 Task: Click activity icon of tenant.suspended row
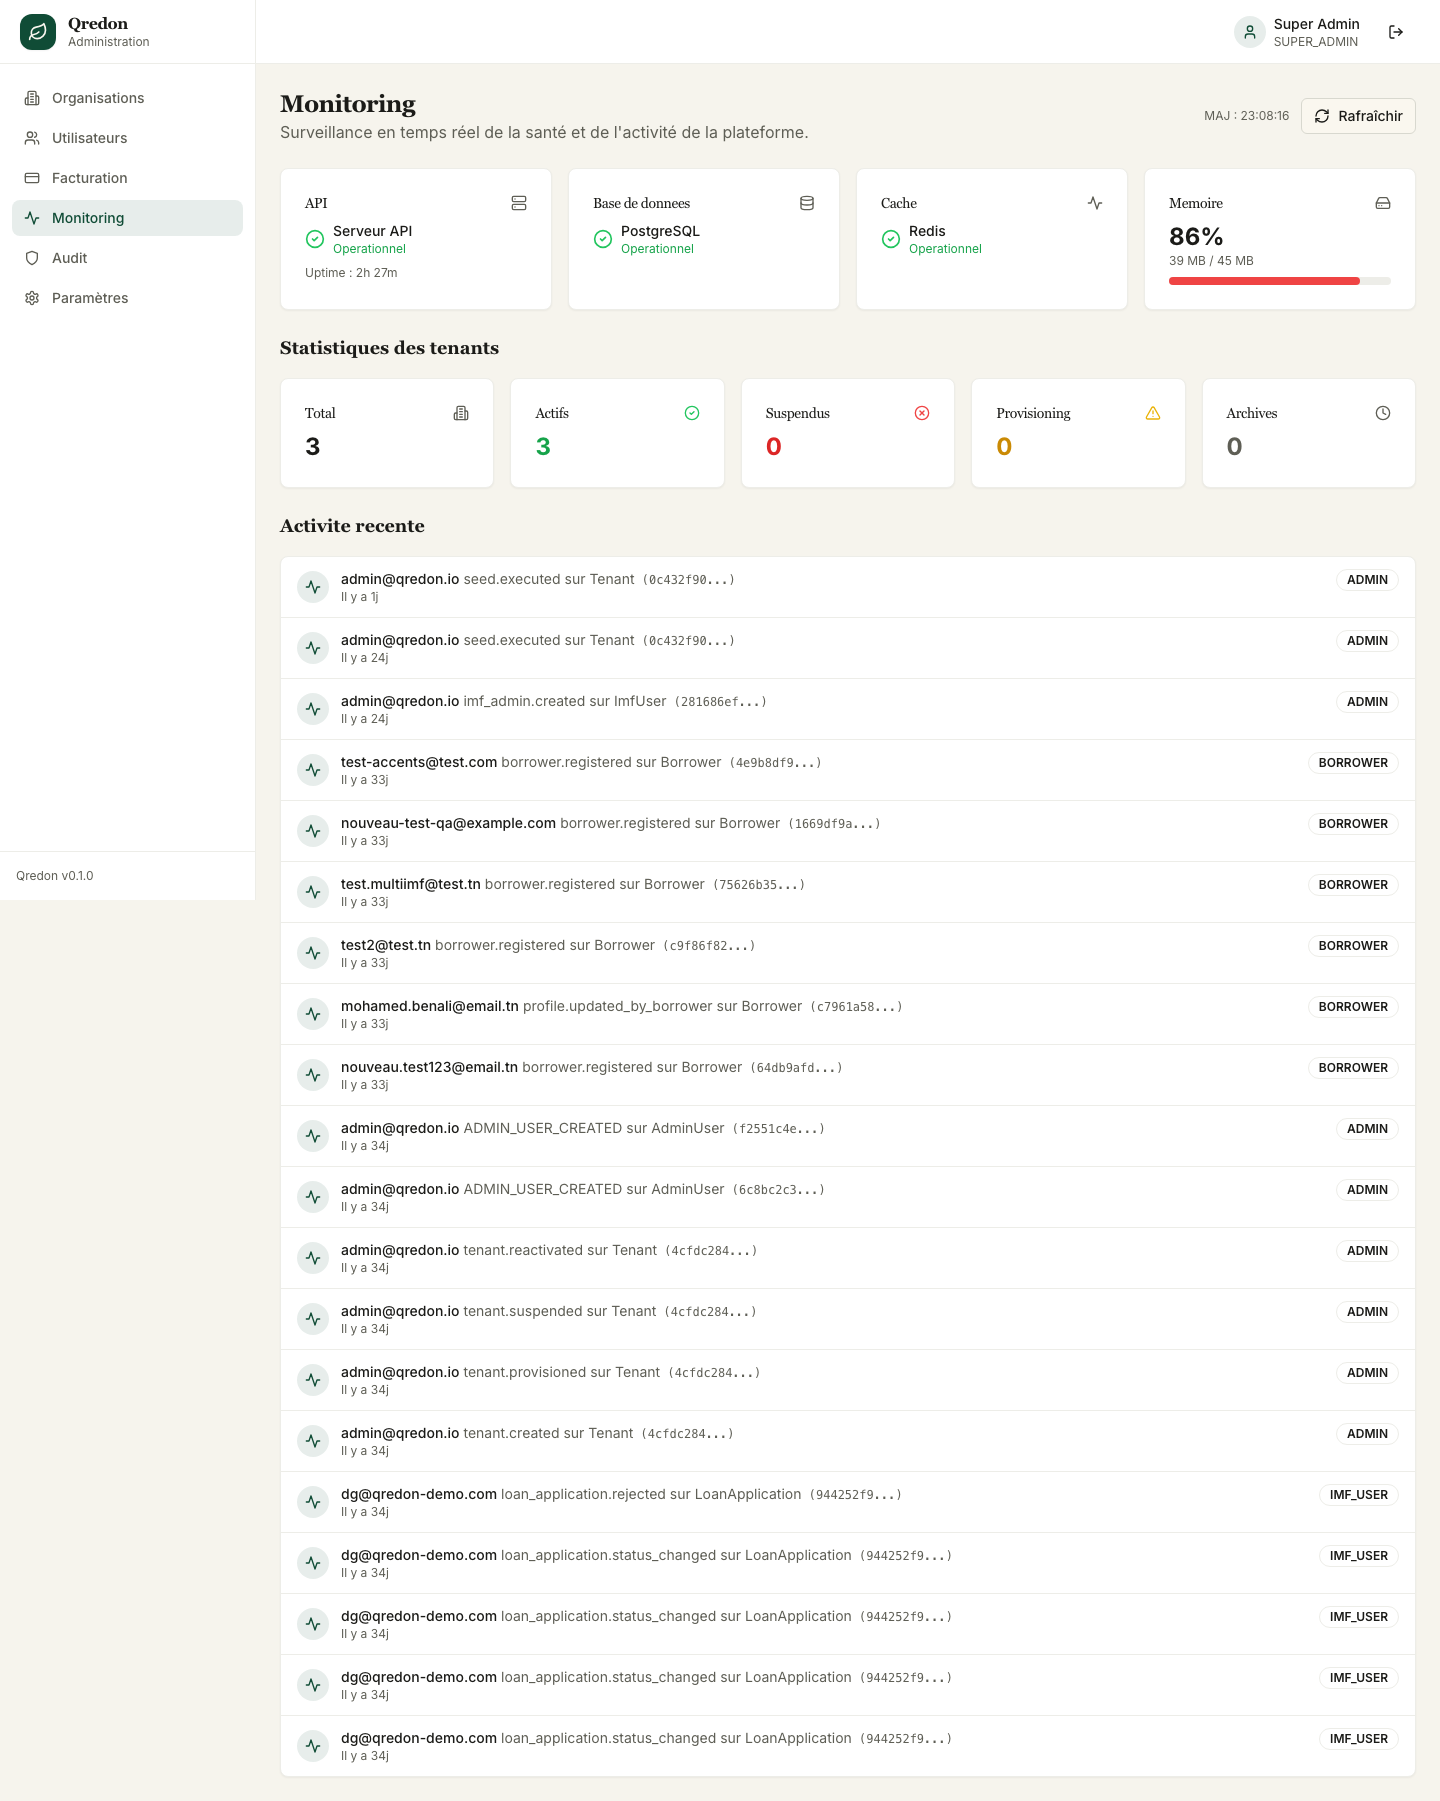[313, 1319]
